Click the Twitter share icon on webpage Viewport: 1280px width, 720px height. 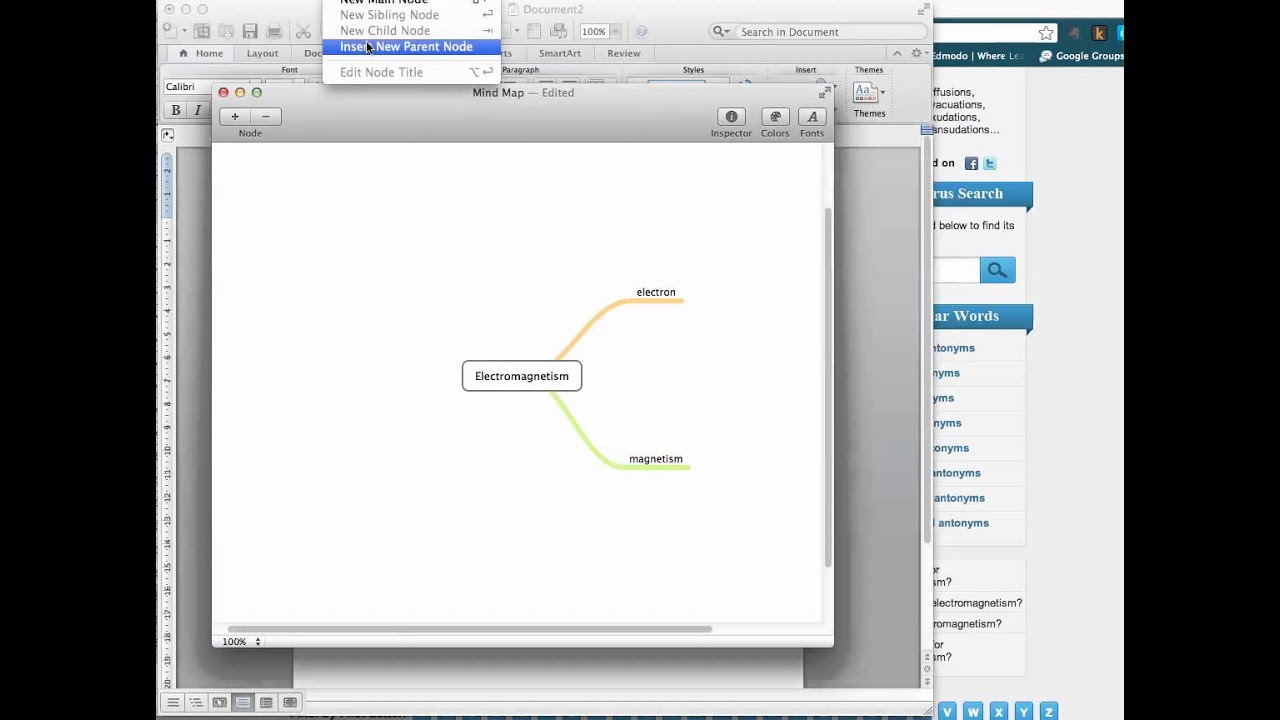pyautogui.click(x=990, y=164)
